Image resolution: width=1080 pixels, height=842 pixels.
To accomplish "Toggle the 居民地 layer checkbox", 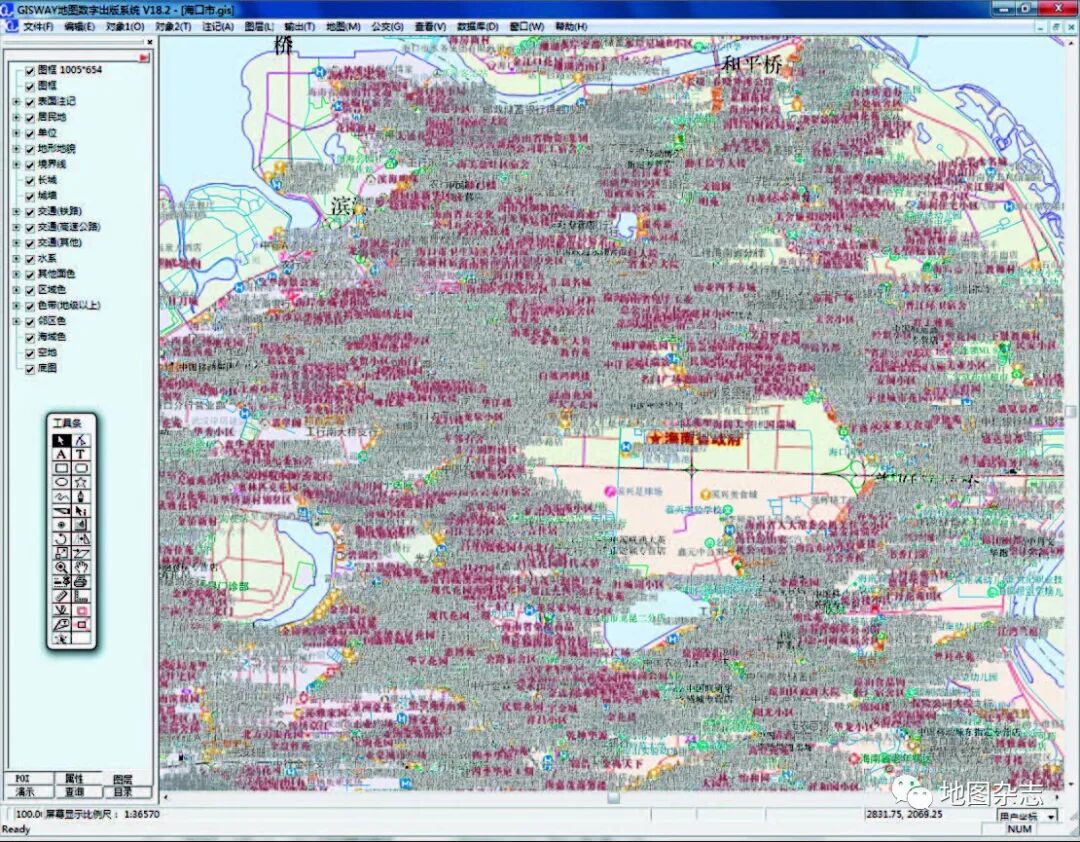I will [30, 117].
